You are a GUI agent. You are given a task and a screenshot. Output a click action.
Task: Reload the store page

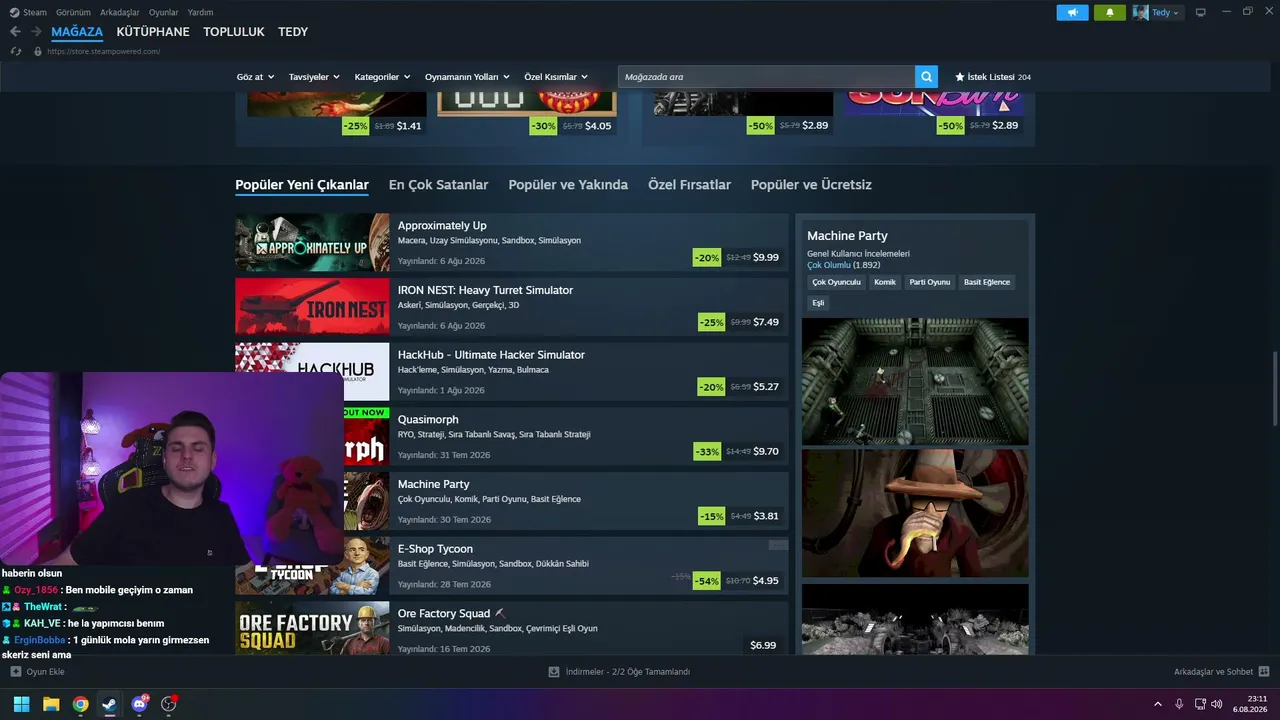16,51
